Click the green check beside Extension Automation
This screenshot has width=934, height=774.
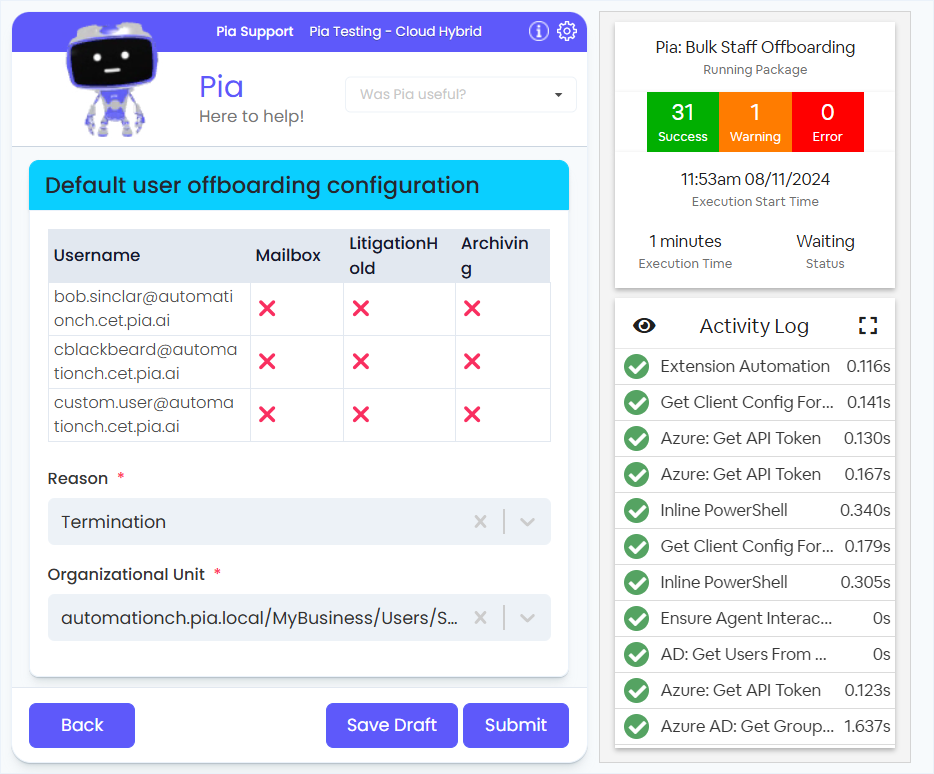point(637,366)
